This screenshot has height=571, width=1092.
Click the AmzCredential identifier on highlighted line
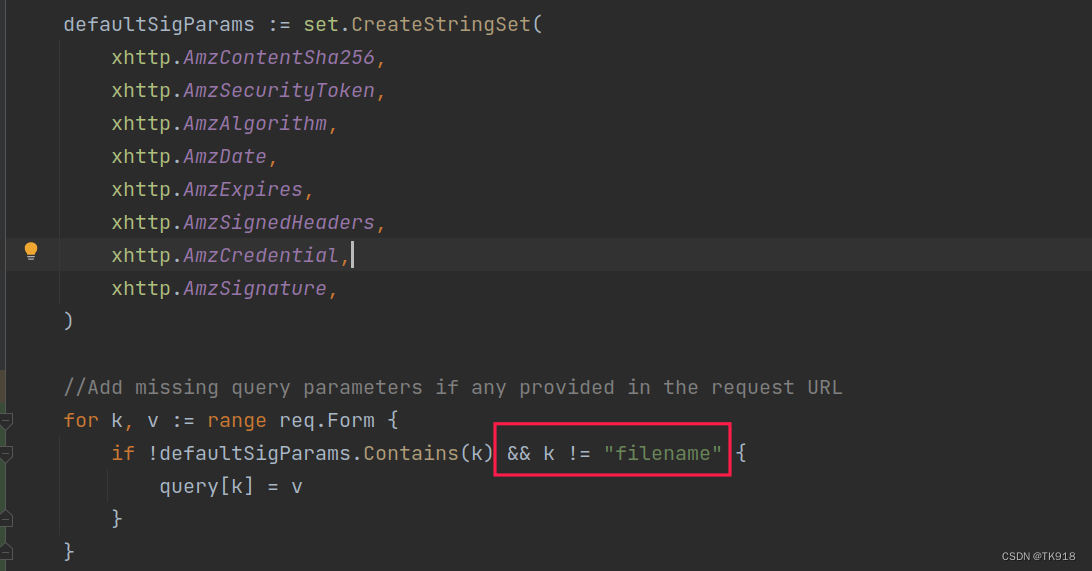coord(260,256)
